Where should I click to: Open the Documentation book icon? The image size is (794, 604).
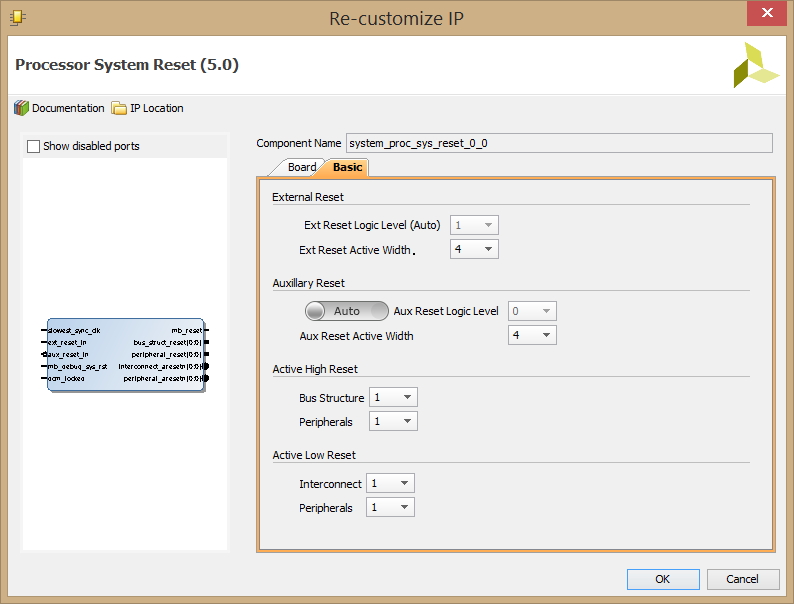click(21, 108)
